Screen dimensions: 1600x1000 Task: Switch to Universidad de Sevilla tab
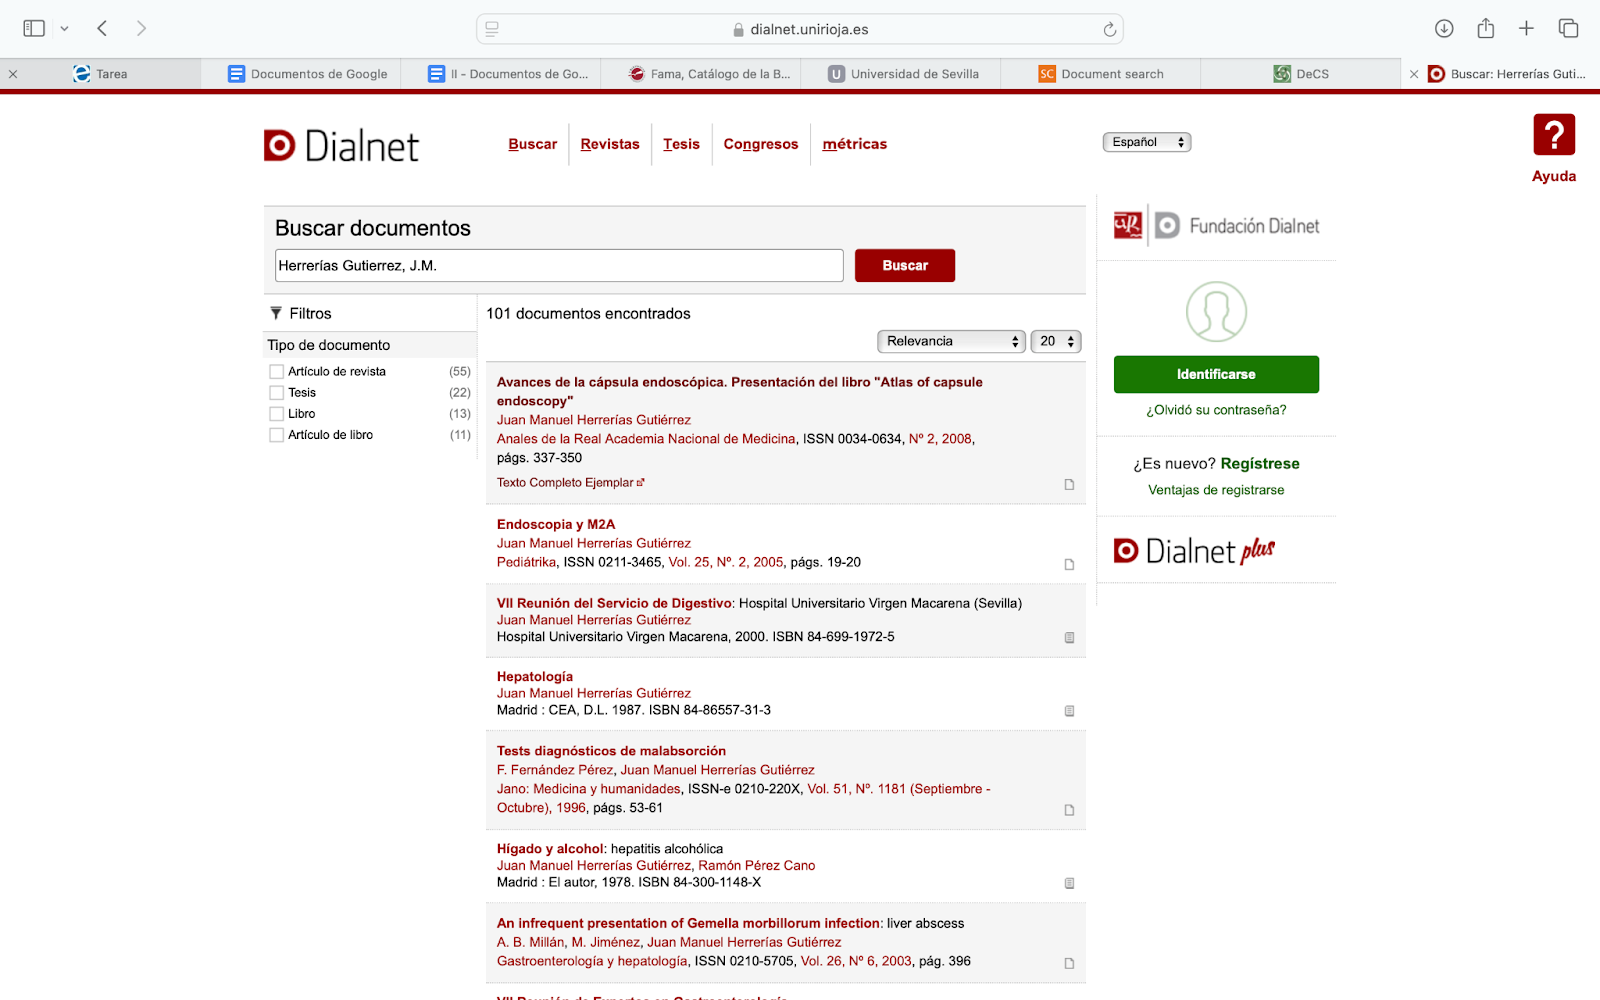click(x=903, y=74)
